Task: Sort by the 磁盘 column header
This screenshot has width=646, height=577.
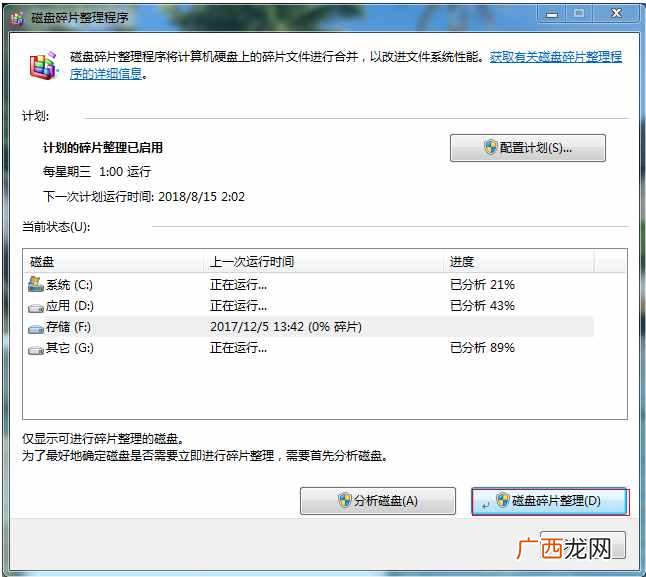Action: coord(113,262)
